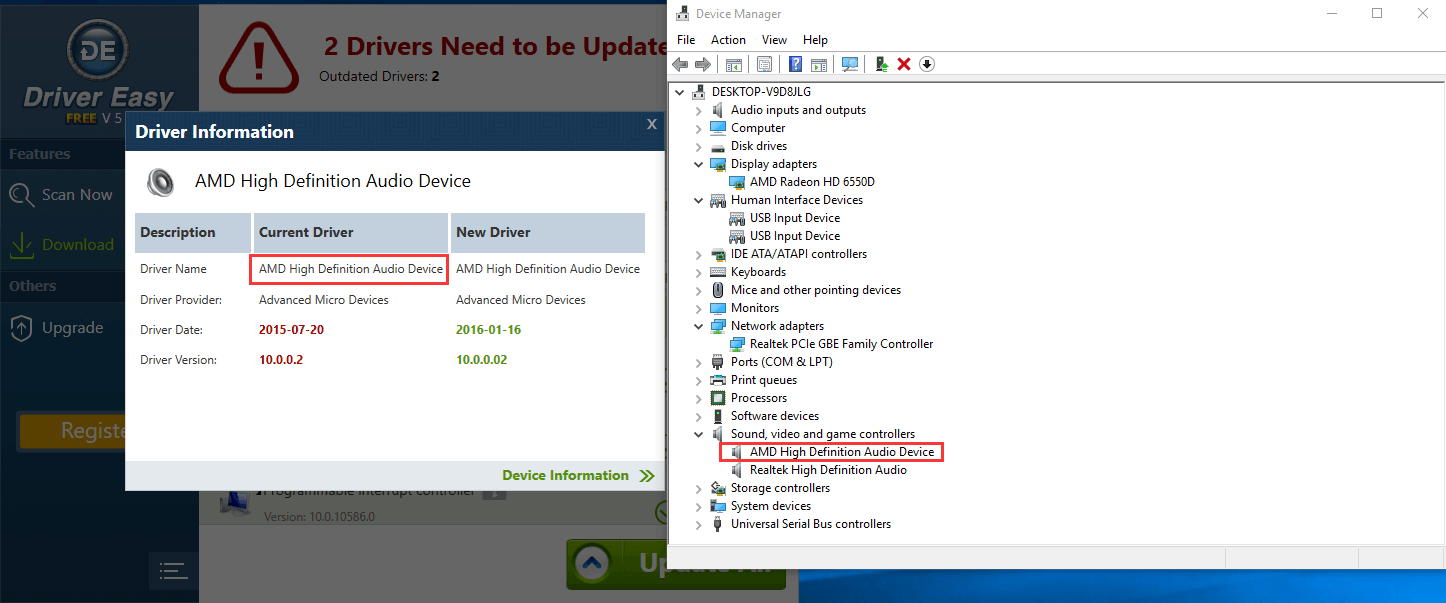Click Scan Now in Driver Easy sidebar

point(76,195)
